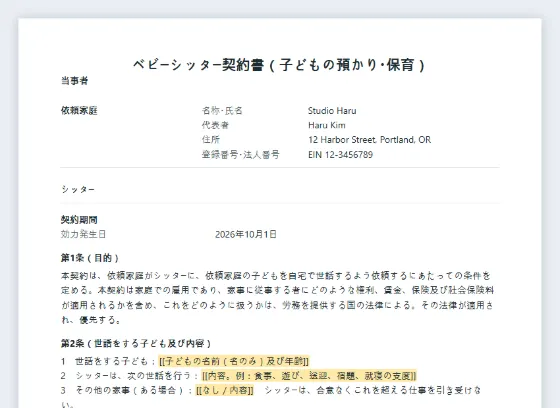Click address 12 Harbor Street, Portland, OR
Viewport: 560px width, 408px height.
pos(369,140)
